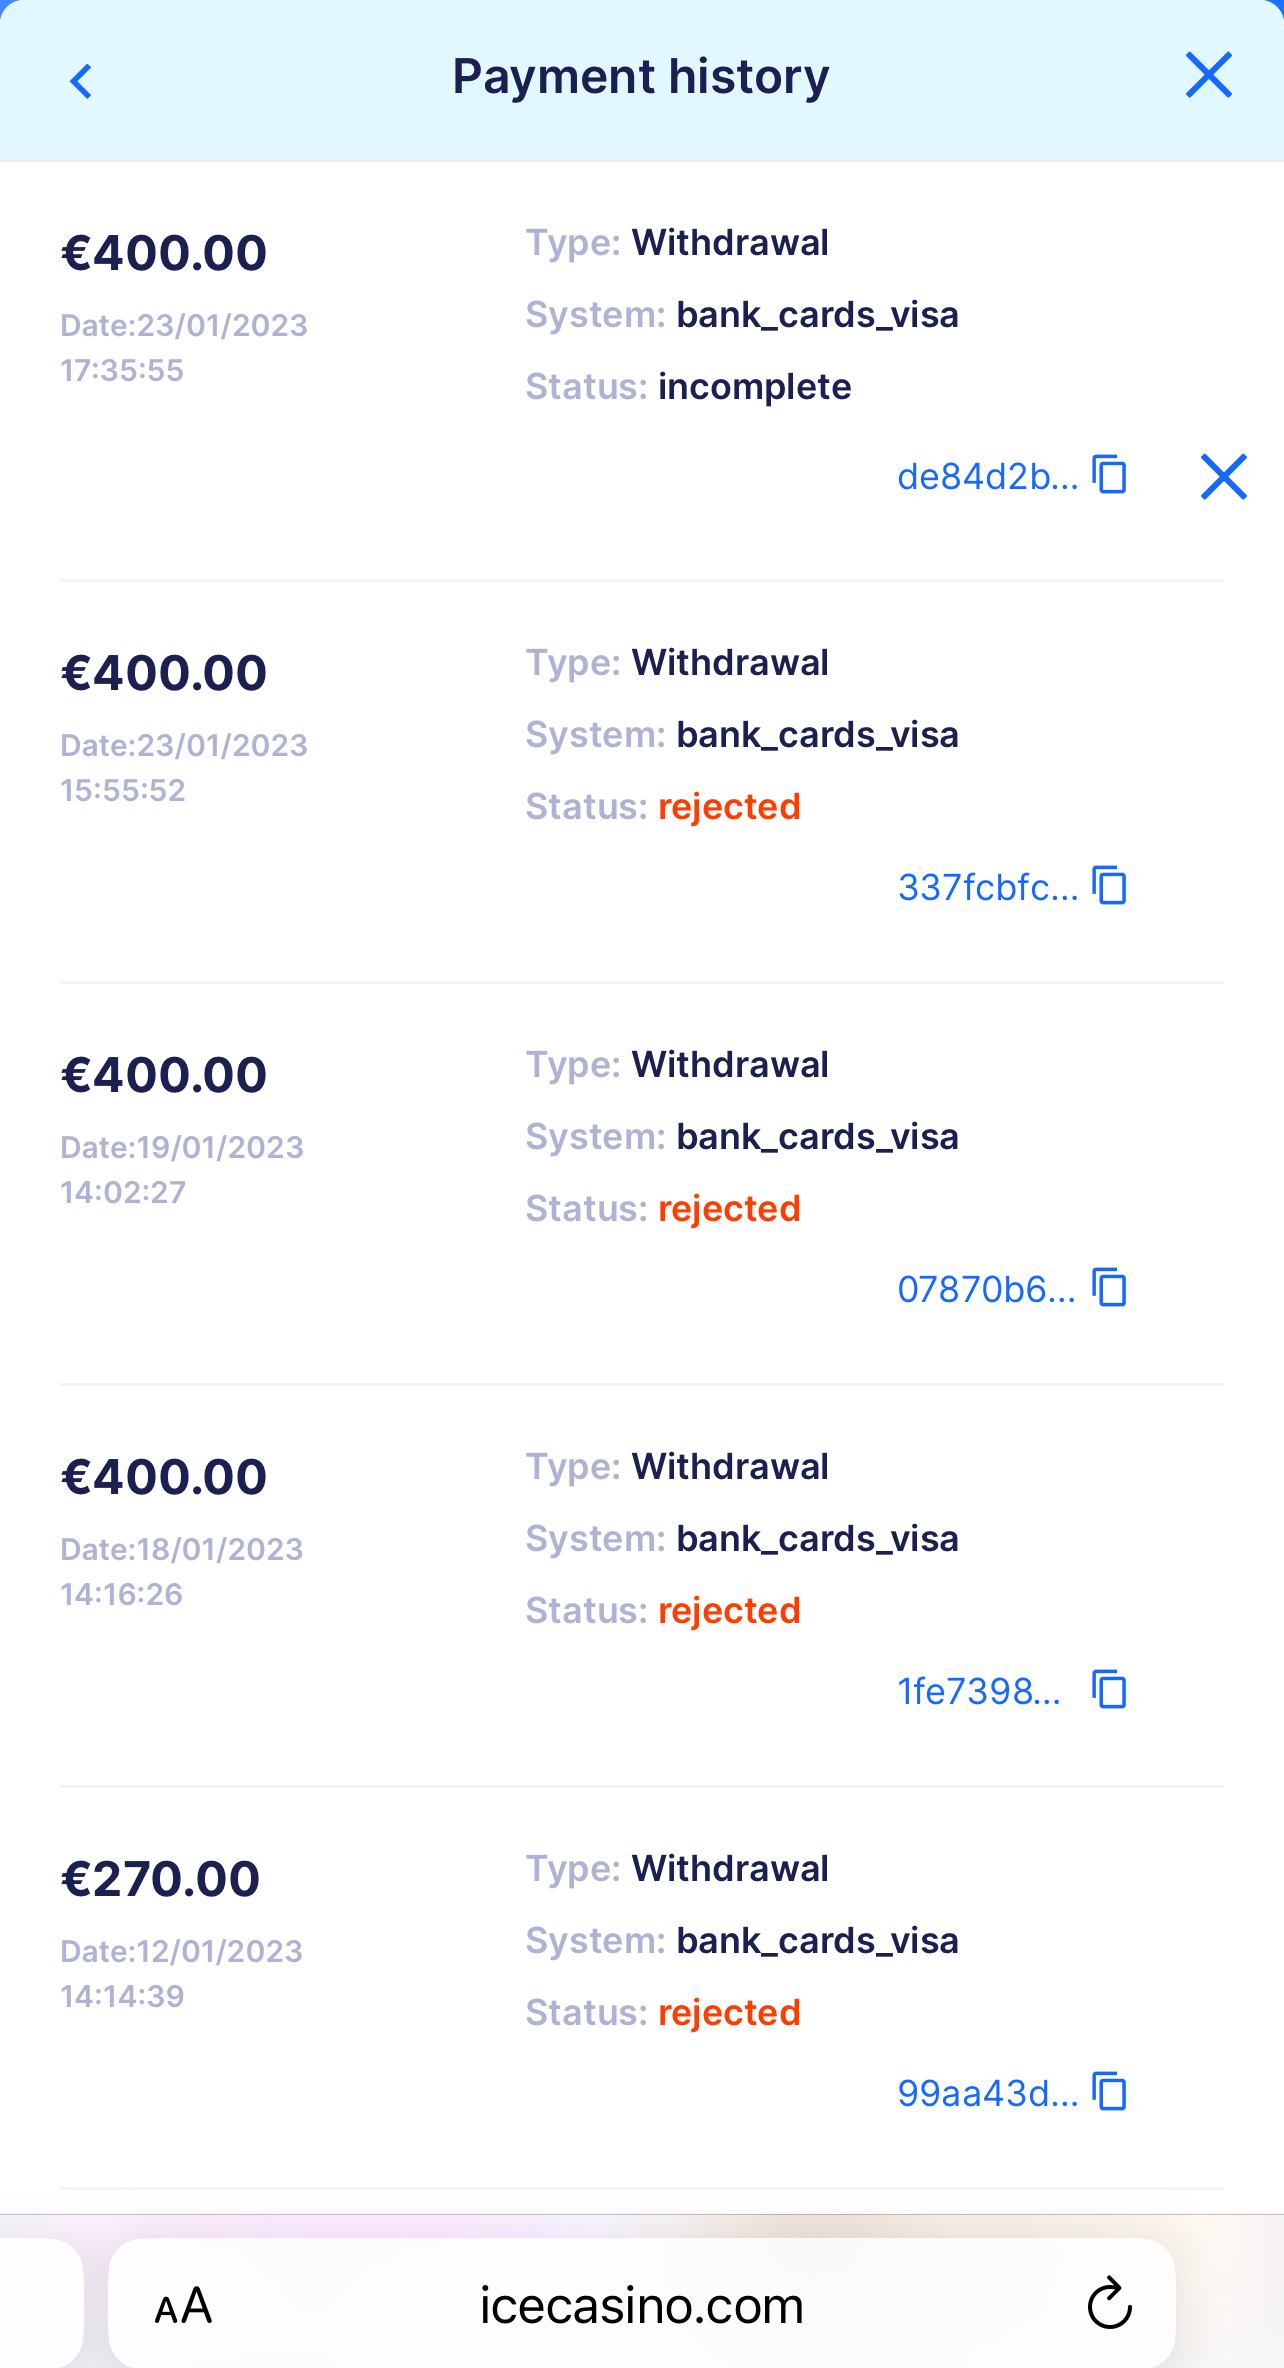Tap the Payment history title
The width and height of the screenshot is (1284, 2368).
pos(641,77)
